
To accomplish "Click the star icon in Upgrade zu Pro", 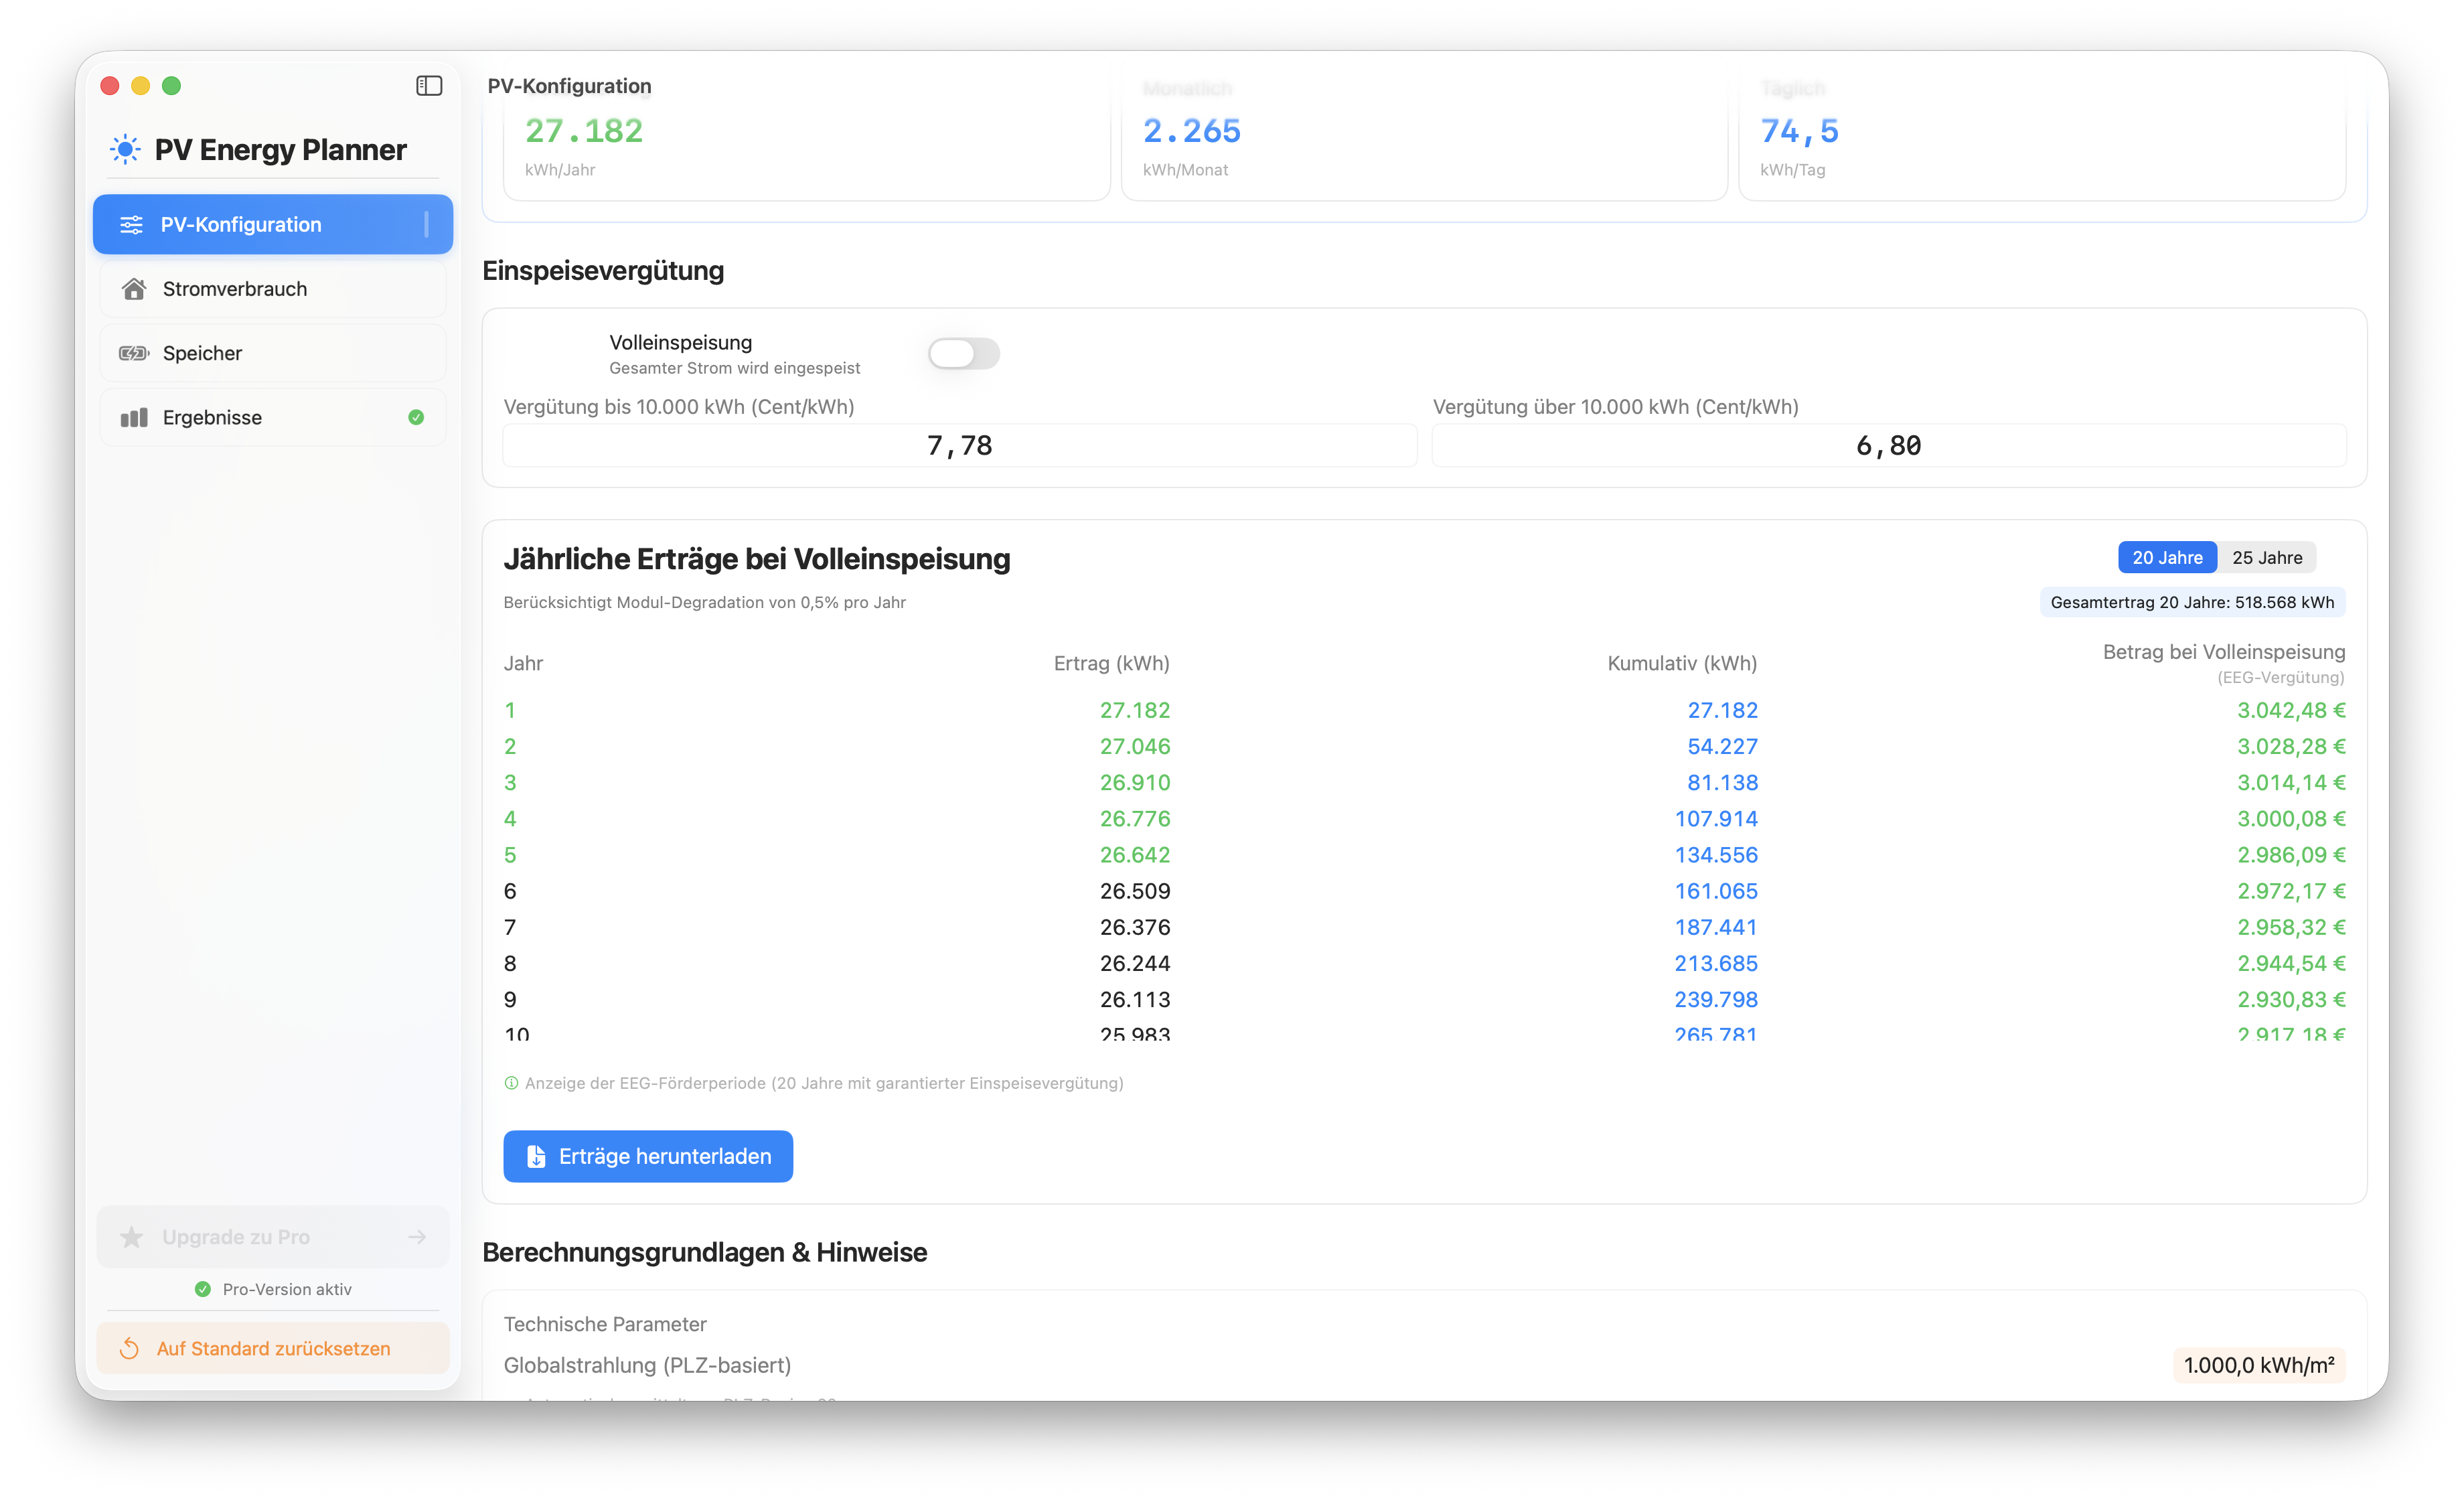I will [x=132, y=1237].
